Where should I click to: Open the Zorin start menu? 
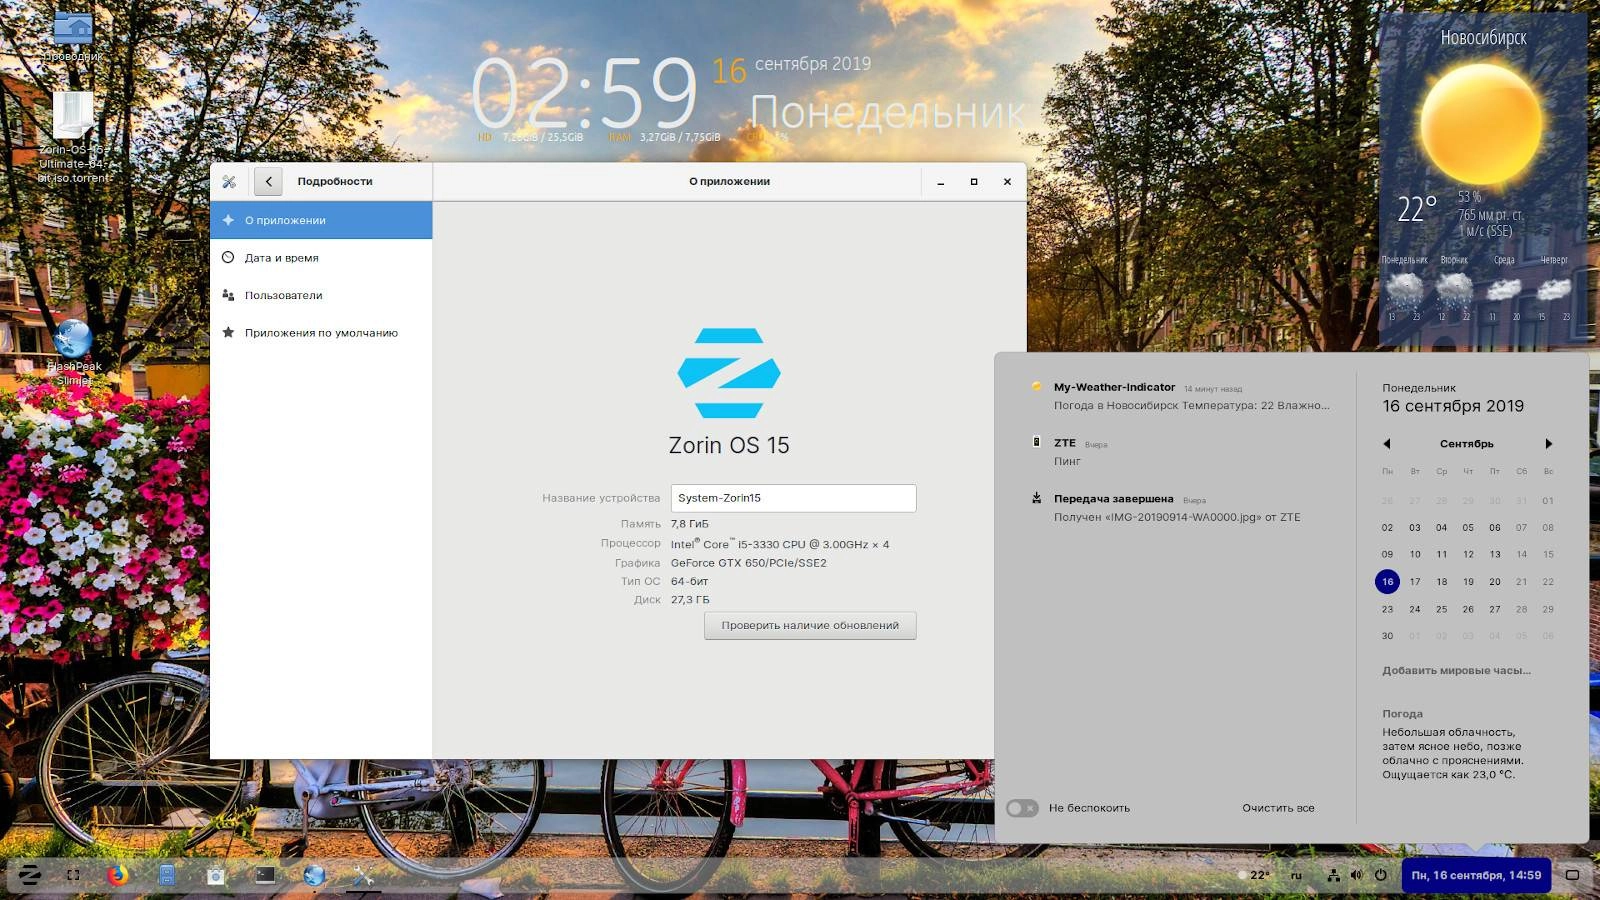coord(30,875)
